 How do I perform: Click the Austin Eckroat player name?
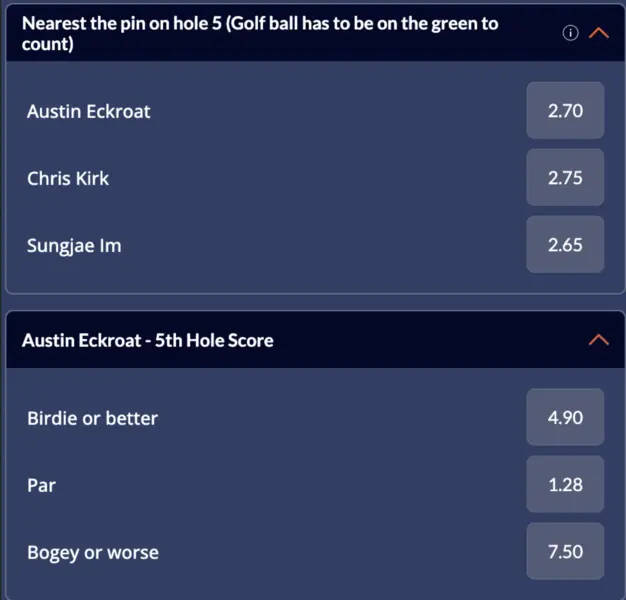click(x=89, y=111)
